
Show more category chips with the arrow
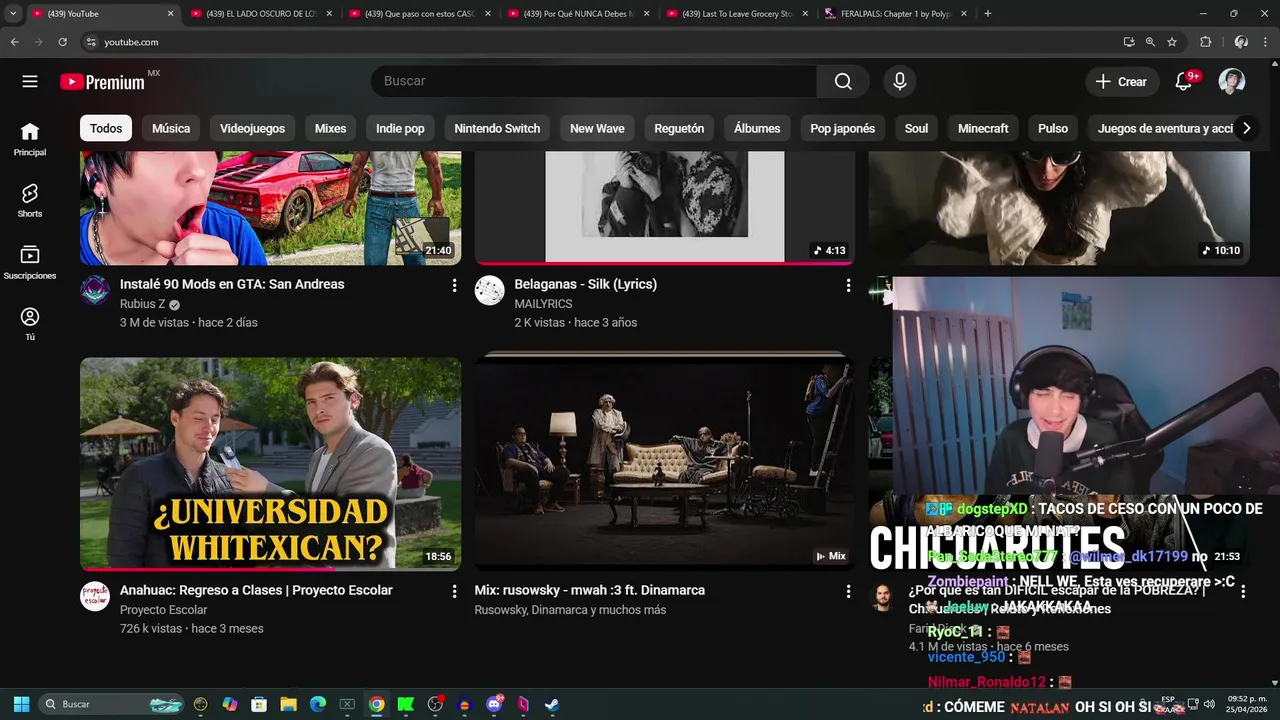[1246, 128]
